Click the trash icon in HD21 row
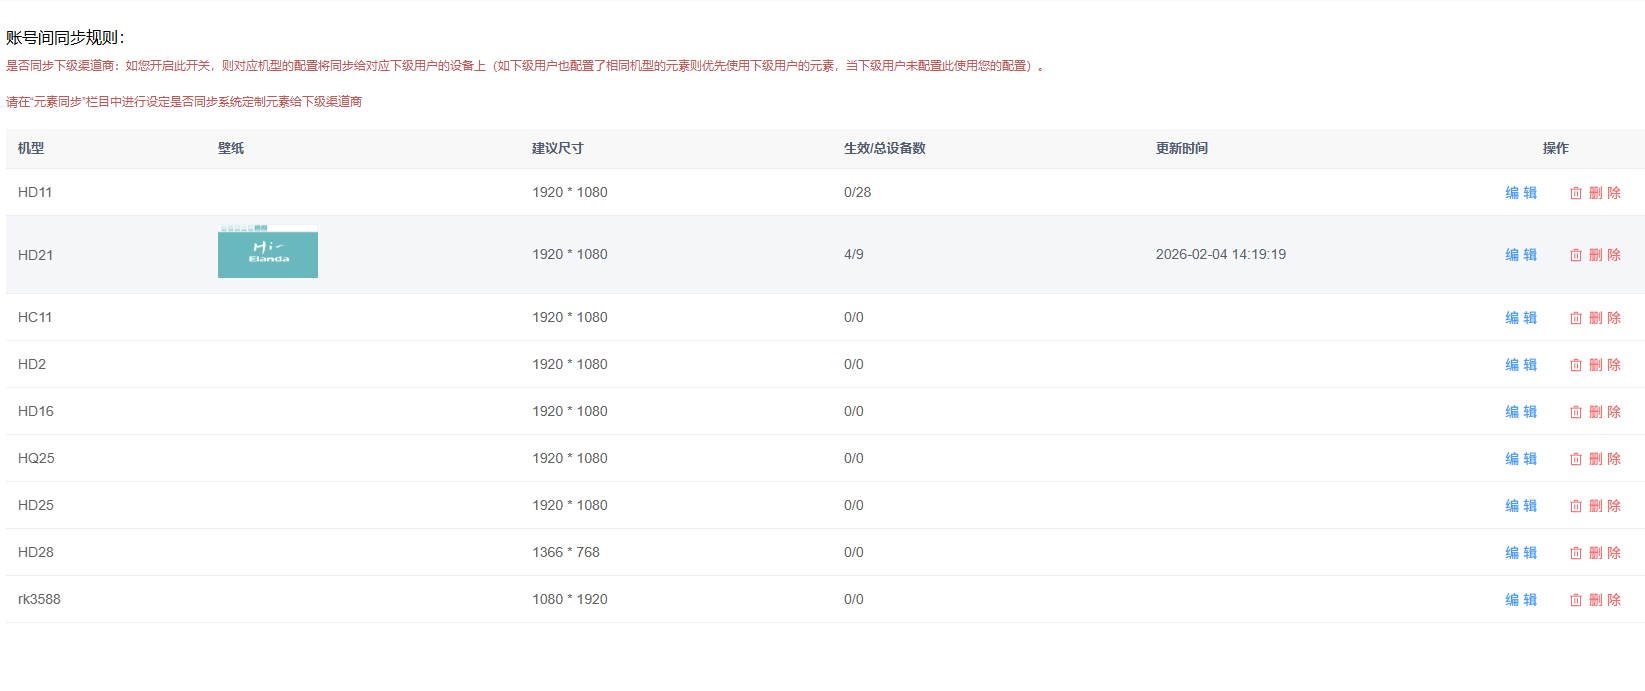1645x691 pixels. click(x=1576, y=255)
